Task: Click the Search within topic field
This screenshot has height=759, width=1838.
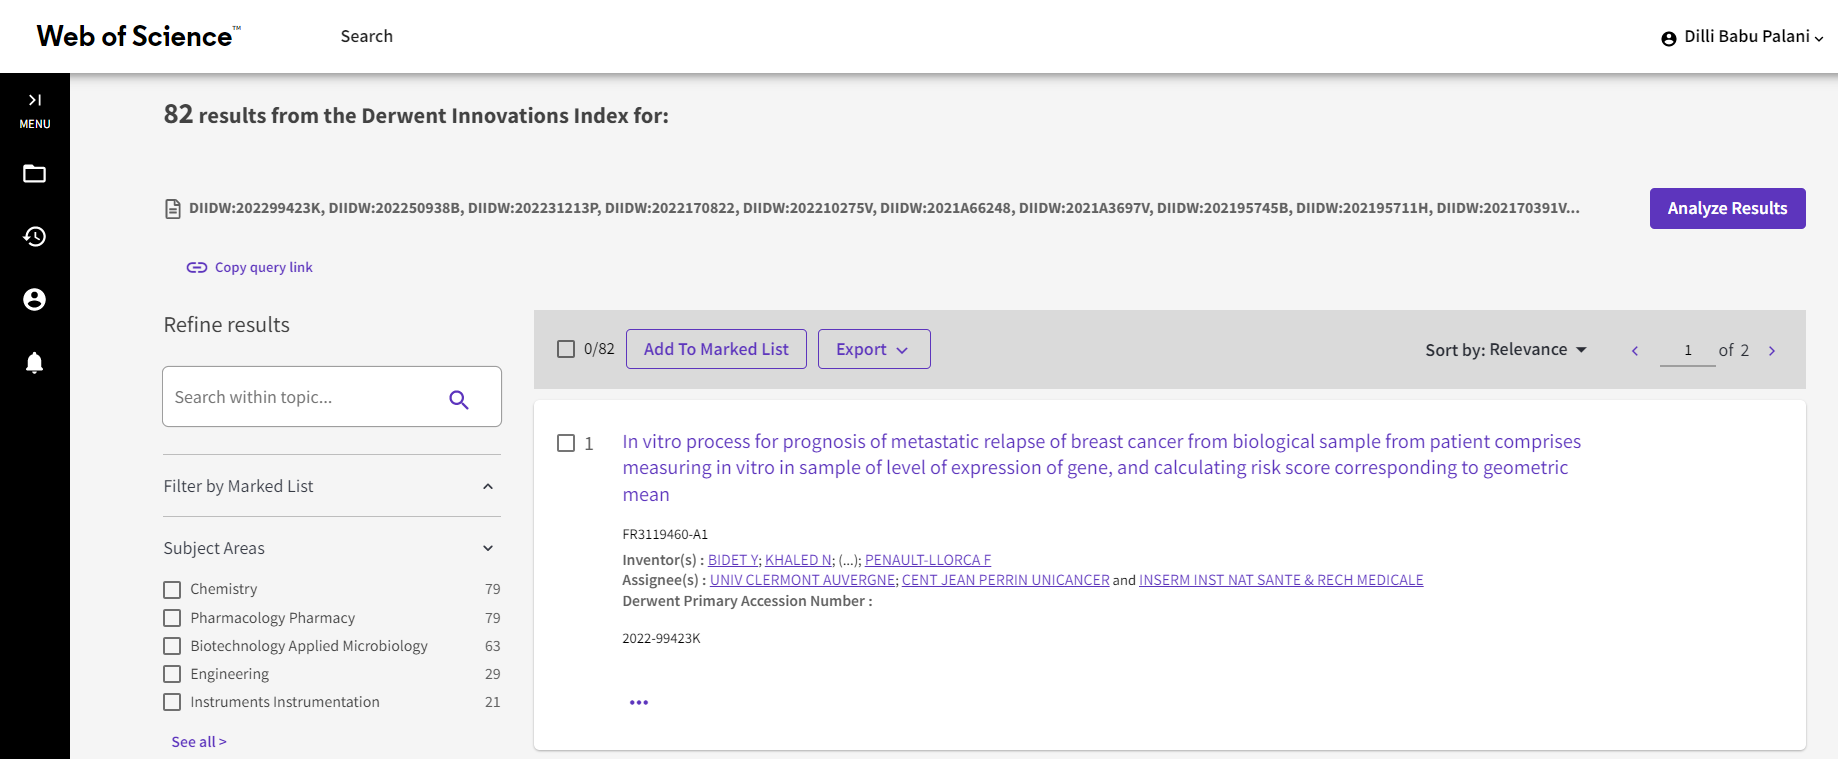Action: [x=332, y=397]
